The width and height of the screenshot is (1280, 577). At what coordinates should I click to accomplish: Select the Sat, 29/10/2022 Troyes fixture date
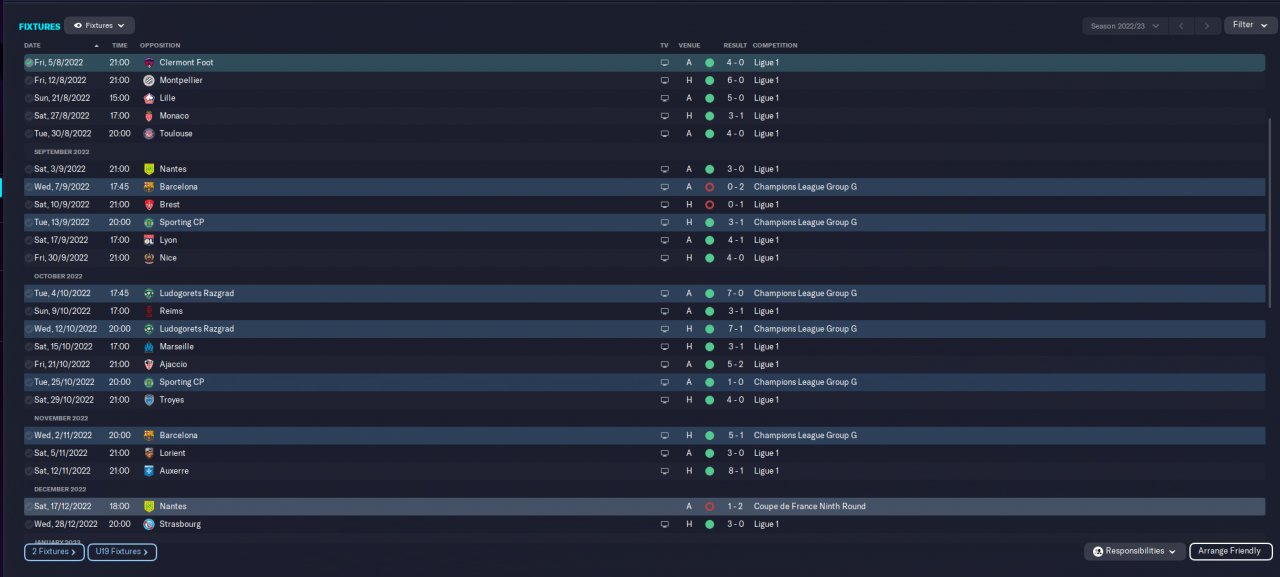(65, 400)
